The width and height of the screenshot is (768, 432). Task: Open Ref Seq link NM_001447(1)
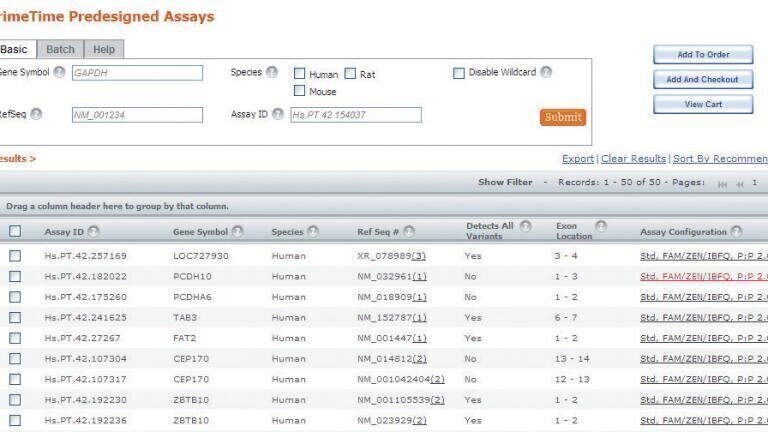[391, 338]
